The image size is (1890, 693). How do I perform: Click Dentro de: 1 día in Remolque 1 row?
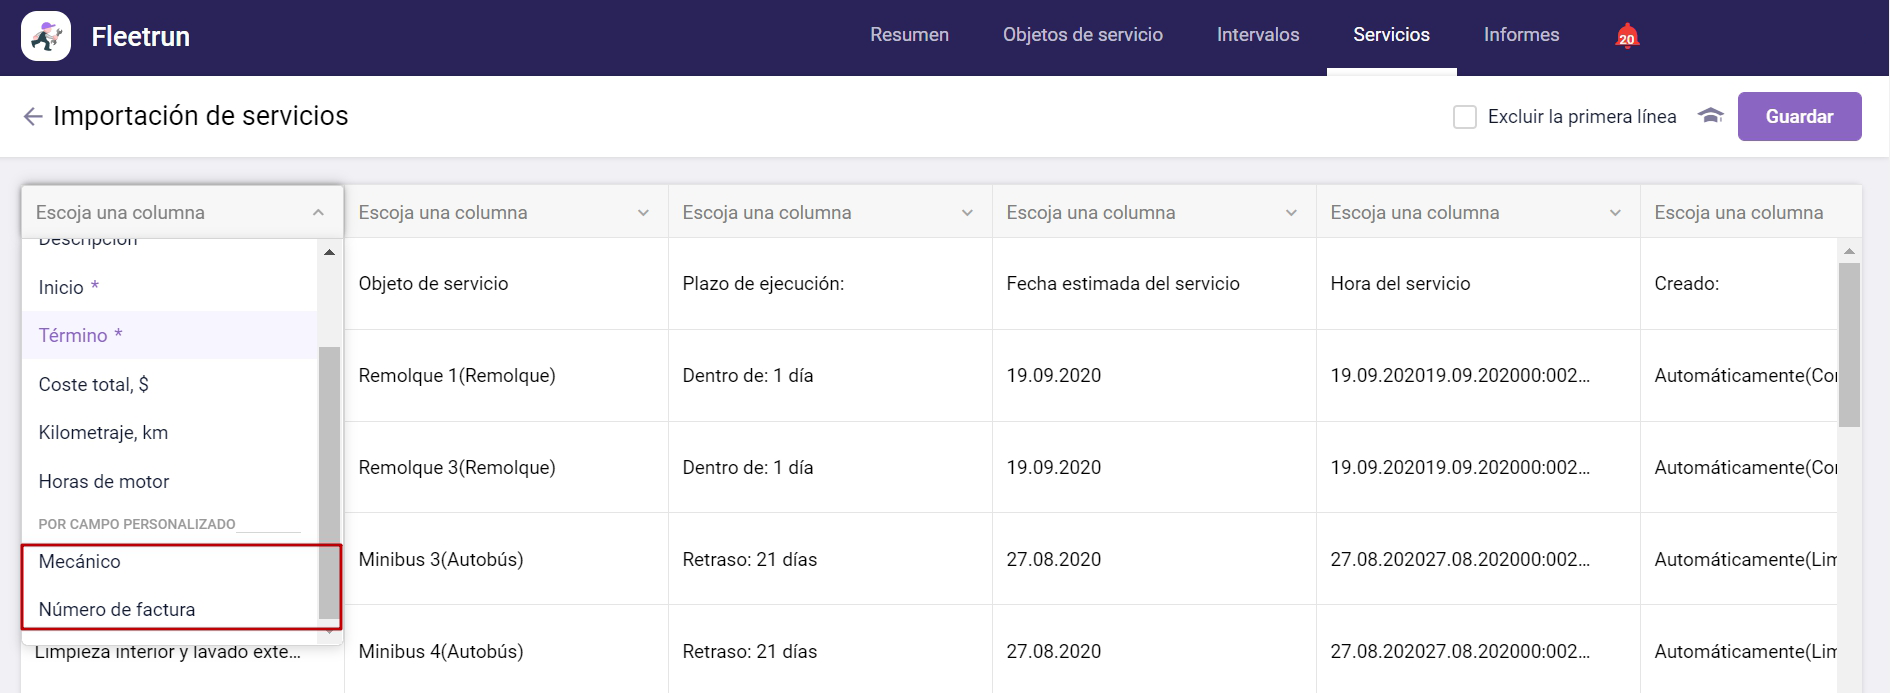(830, 375)
